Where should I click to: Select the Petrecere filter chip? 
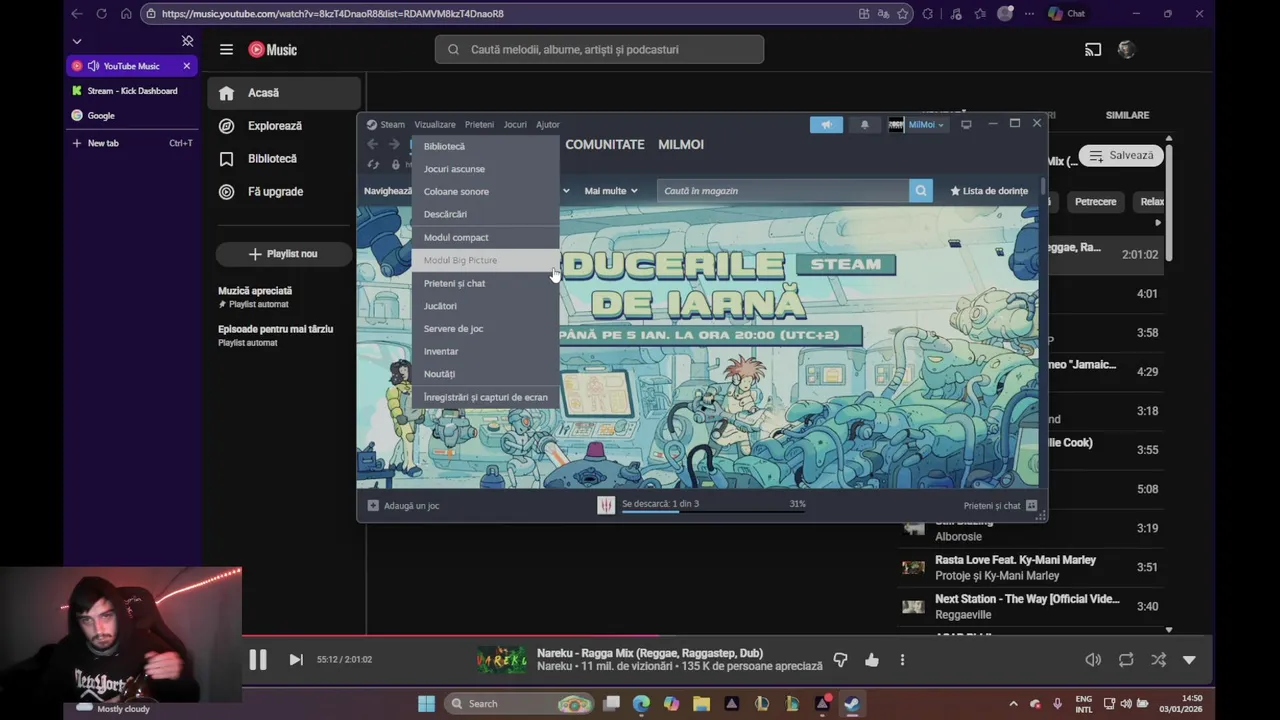tap(1095, 202)
